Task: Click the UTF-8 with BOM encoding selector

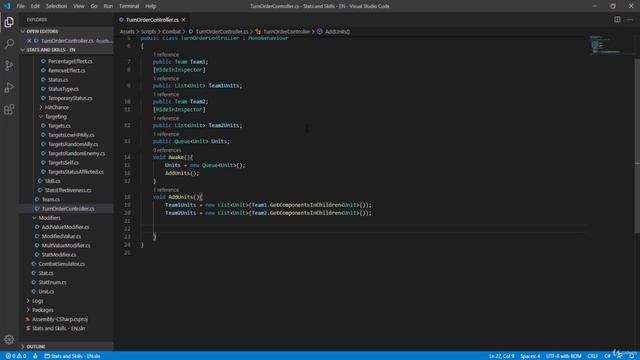Action: (564, 356)
